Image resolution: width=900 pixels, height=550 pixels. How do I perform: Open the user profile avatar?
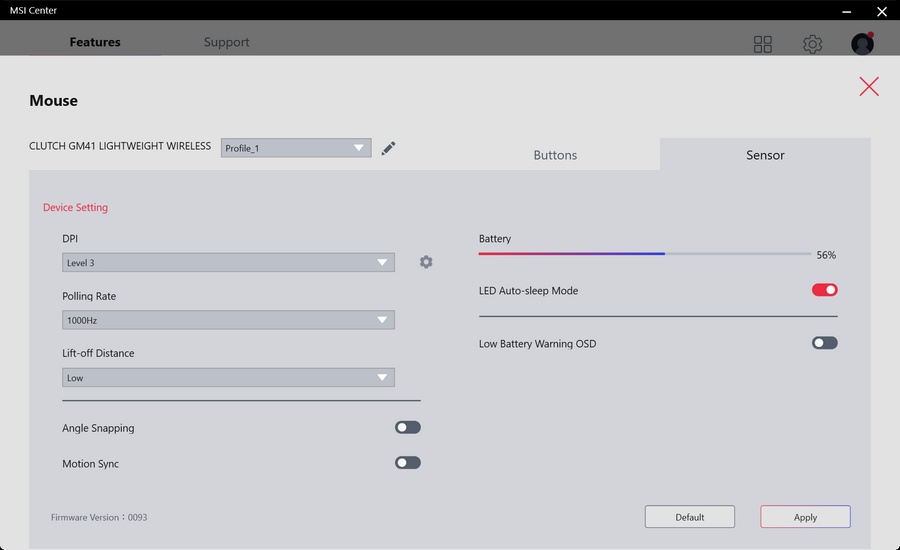[x=862, y=44]
